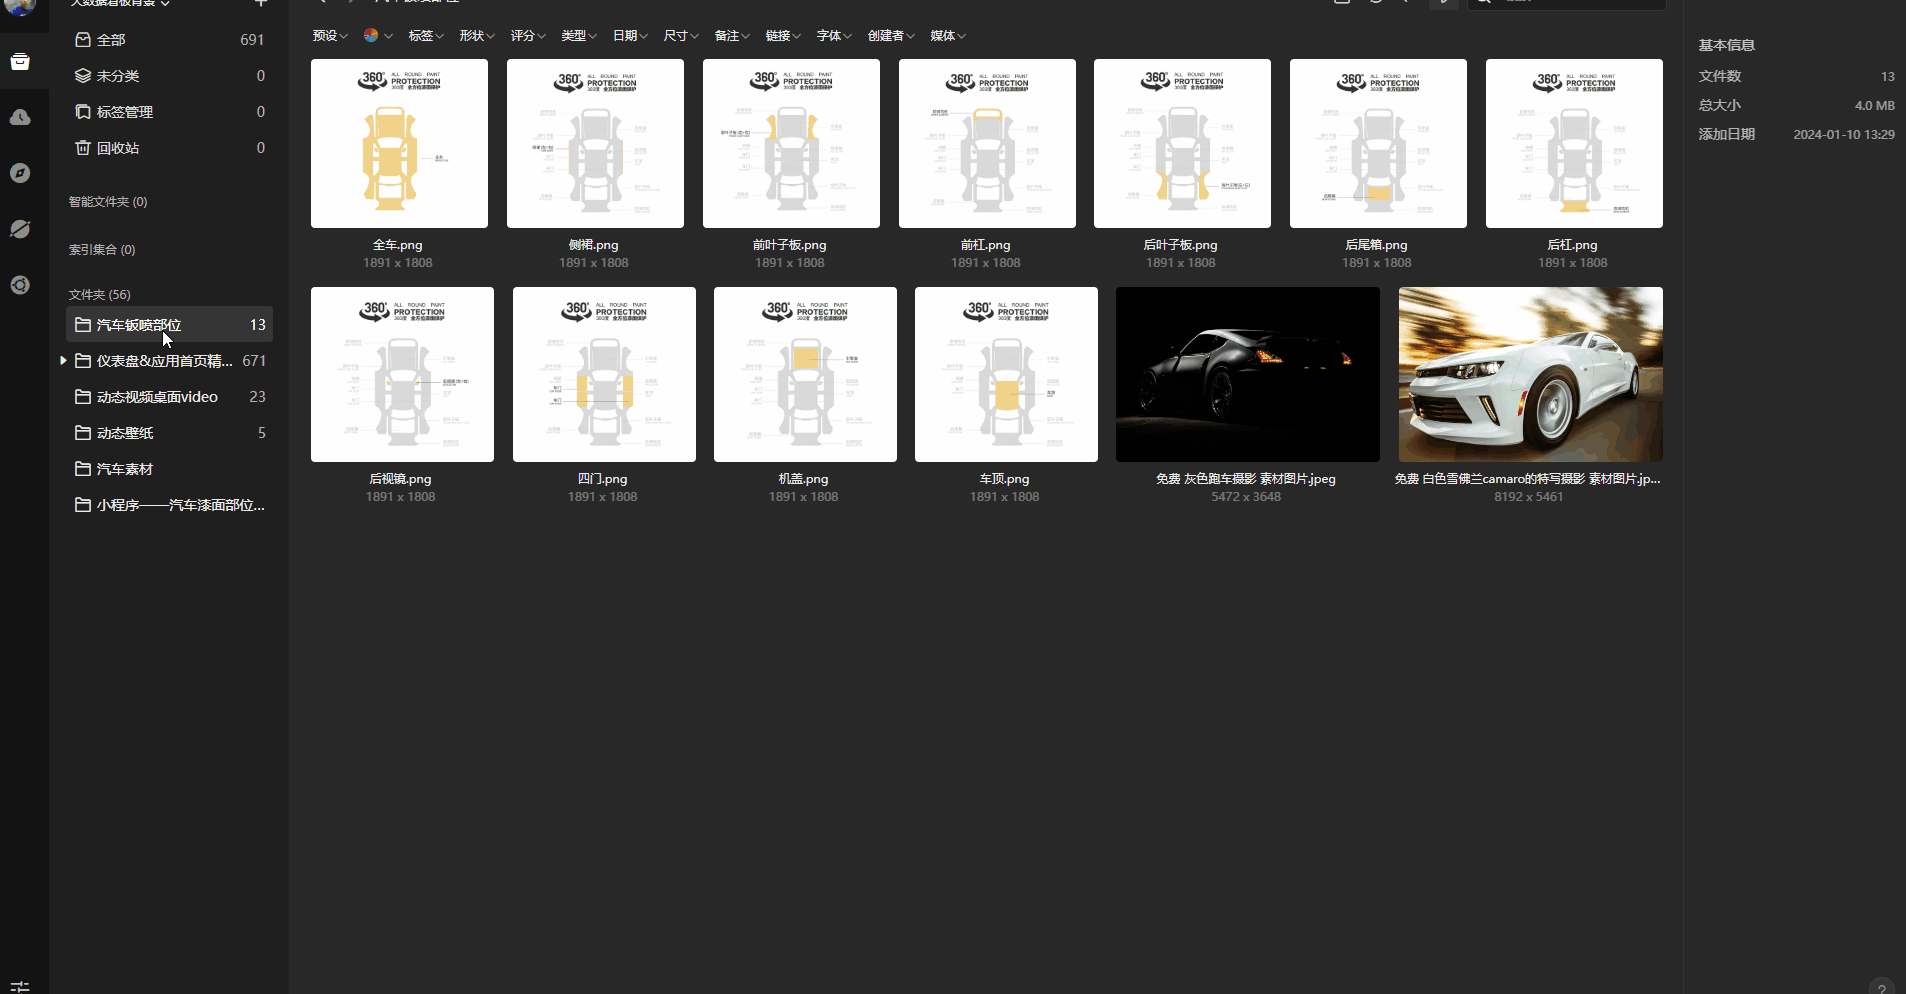
Task: Click the 后视镜.png file name
Action: coord(400,479)
